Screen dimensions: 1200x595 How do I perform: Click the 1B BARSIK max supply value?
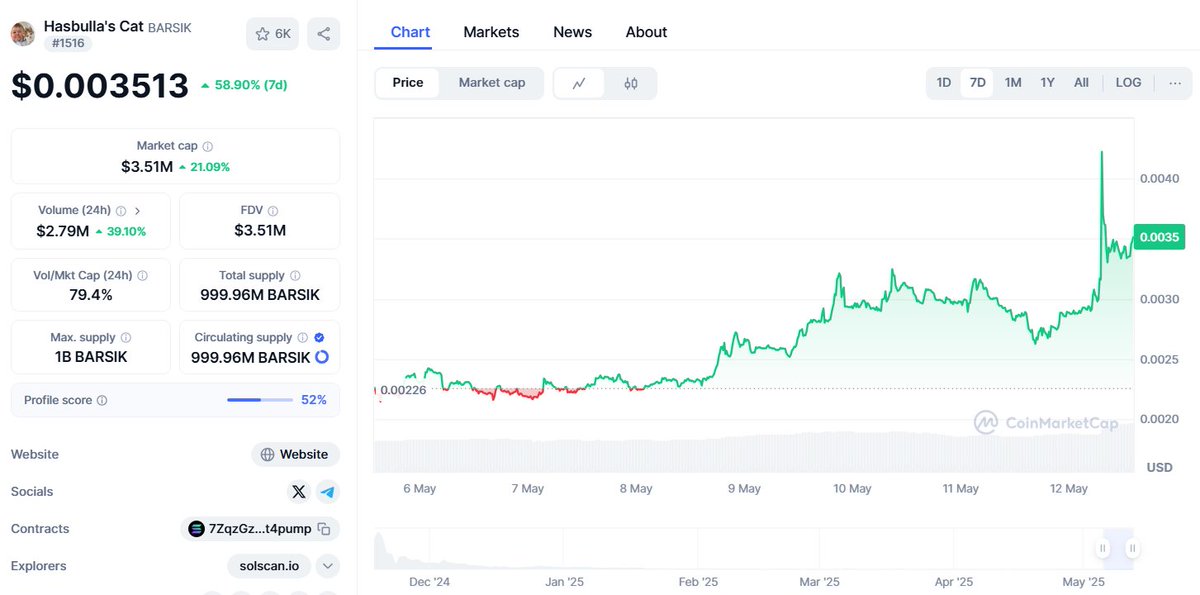(x=91, y=357)
